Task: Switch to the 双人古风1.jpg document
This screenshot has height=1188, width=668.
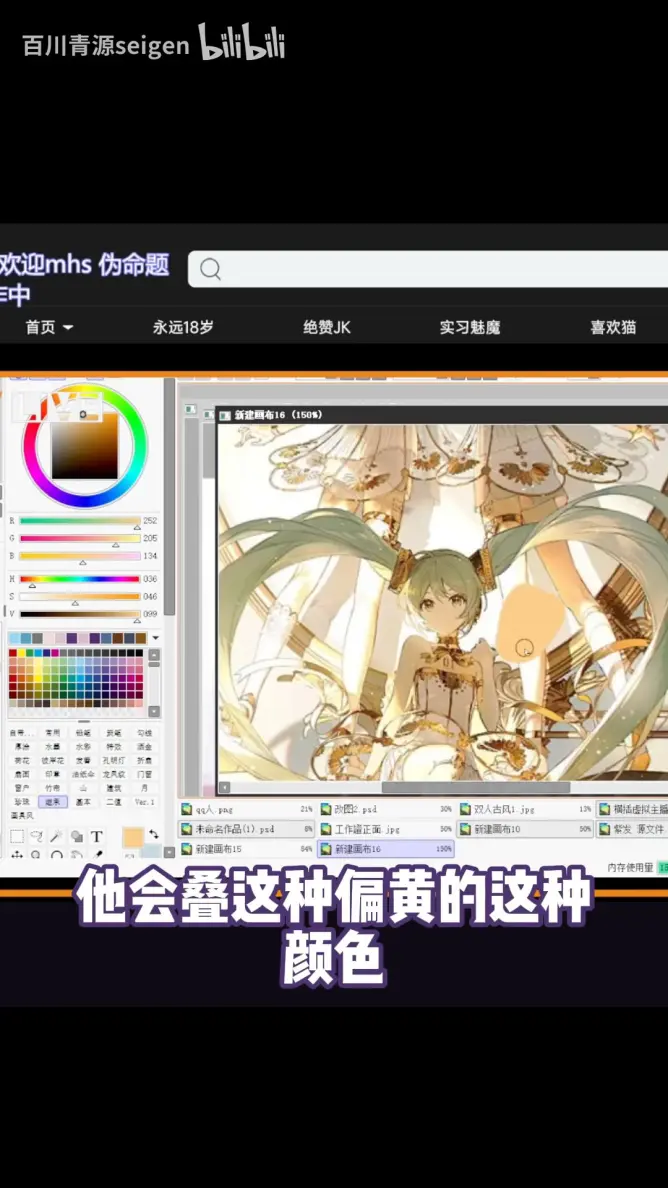Action: (x=525, y=809)
